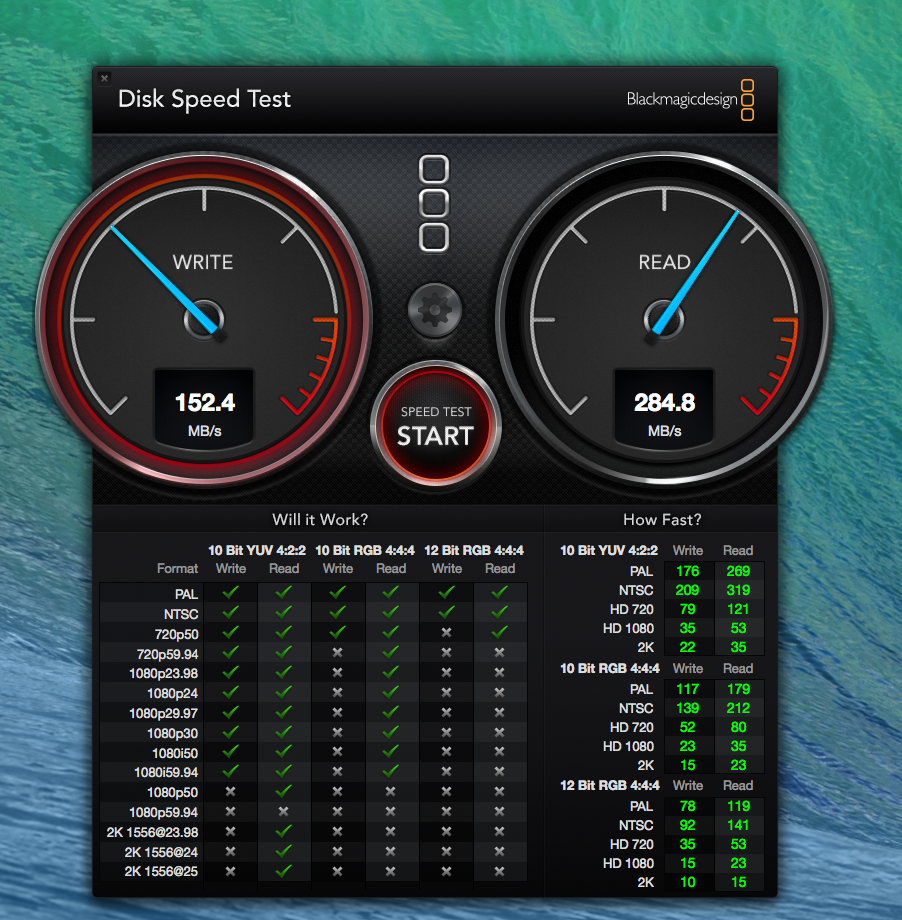This screenshot has height=920, width=902.
Task: Click 10 Bit RGB PAL write value 117
Action: 688,689
